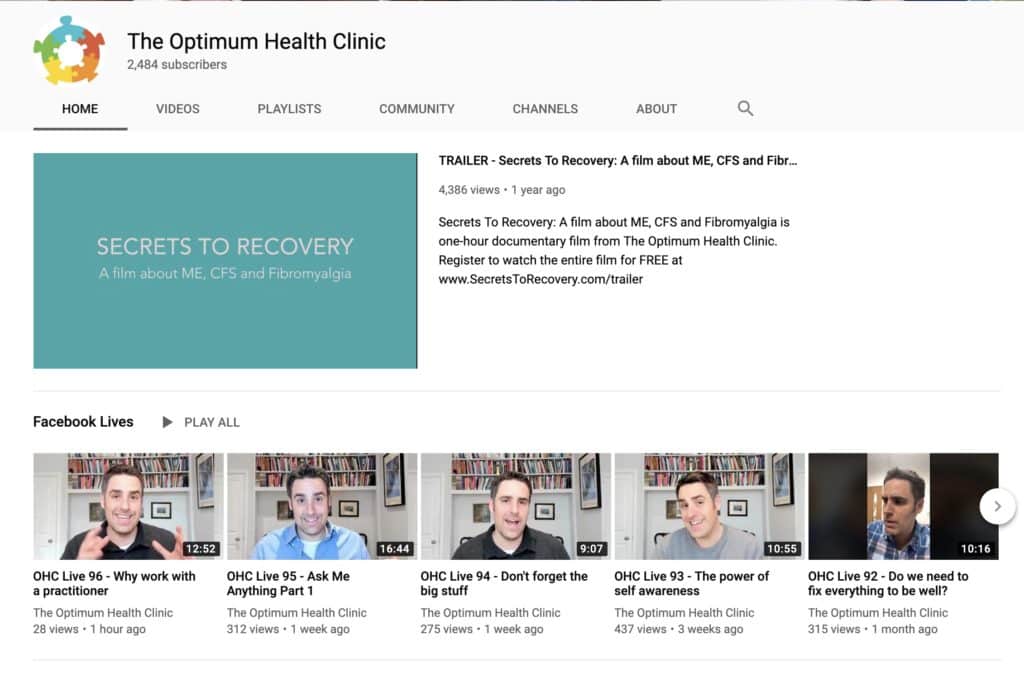Open the Channels tab
This screenshot has width=1024, height=683.
[x=545, y=109]
